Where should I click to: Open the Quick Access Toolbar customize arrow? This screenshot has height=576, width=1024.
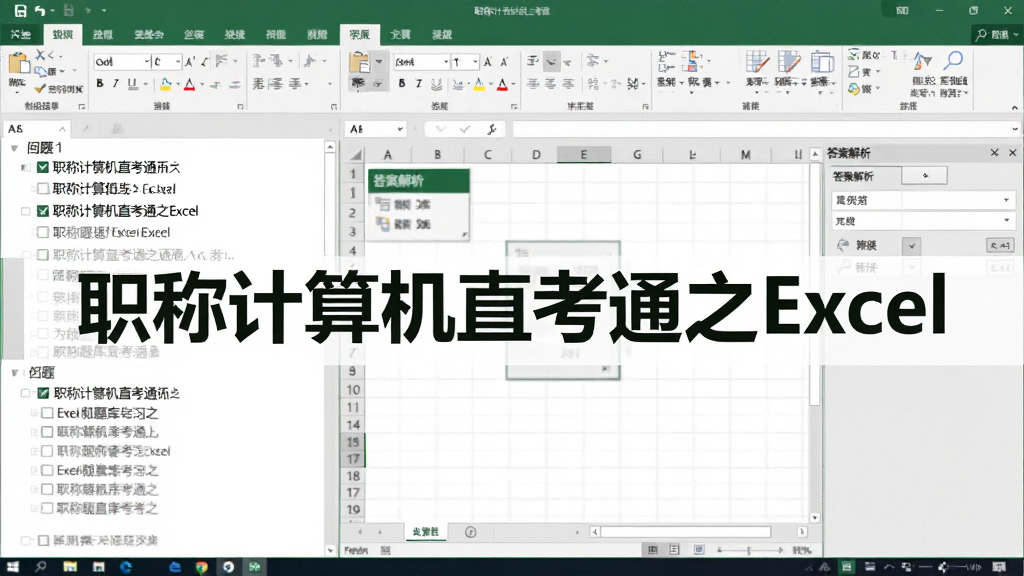(x=104, y=10)
